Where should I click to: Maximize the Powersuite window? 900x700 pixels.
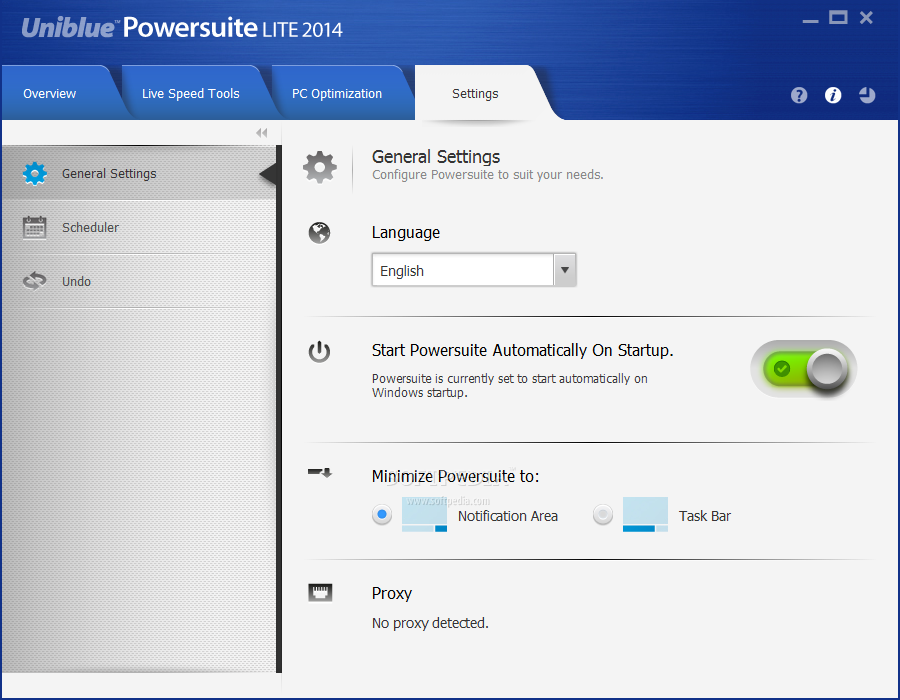point(838,18)
